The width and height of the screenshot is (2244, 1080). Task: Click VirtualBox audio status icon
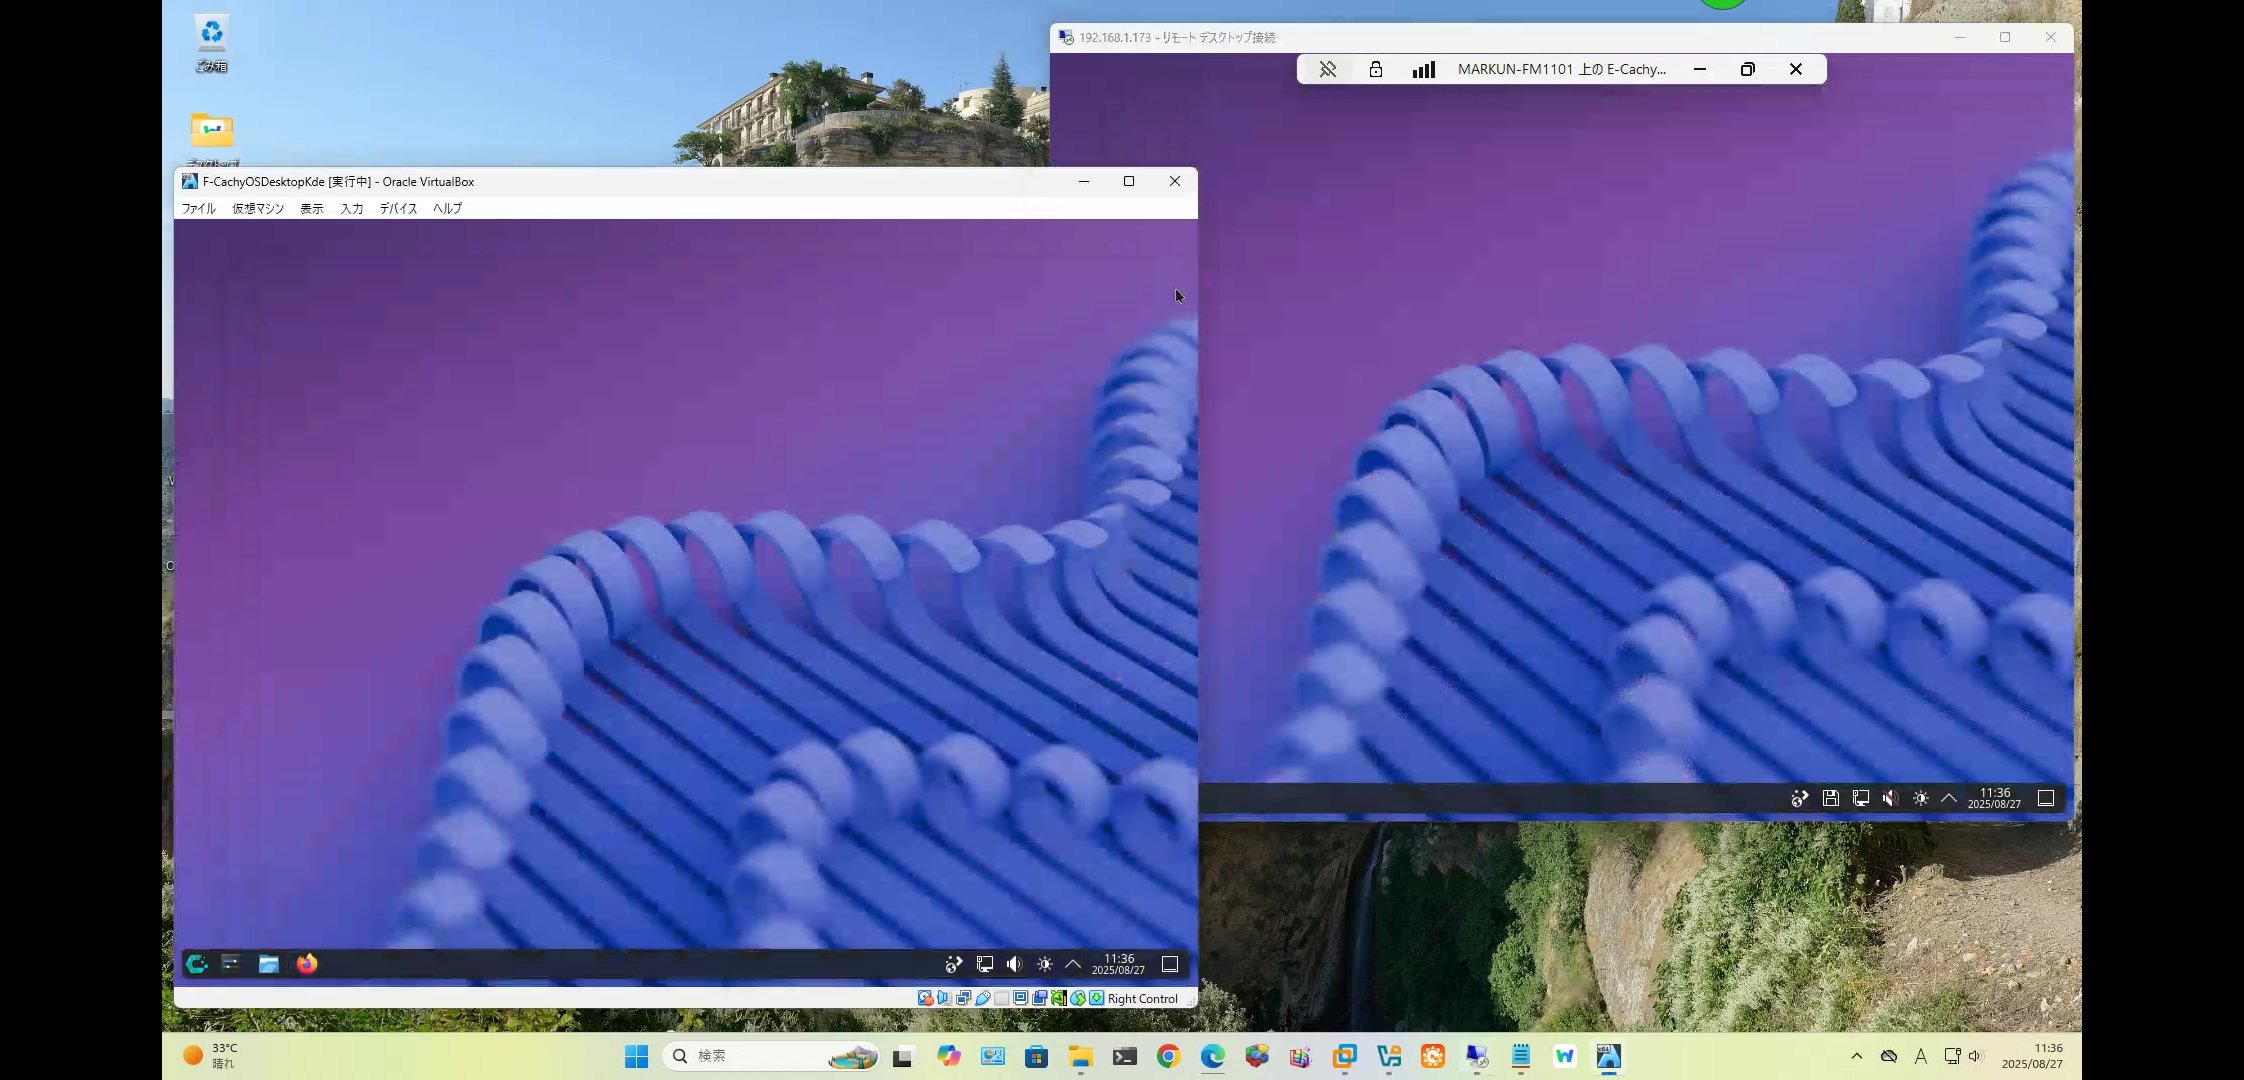click(x=943, y=998)
